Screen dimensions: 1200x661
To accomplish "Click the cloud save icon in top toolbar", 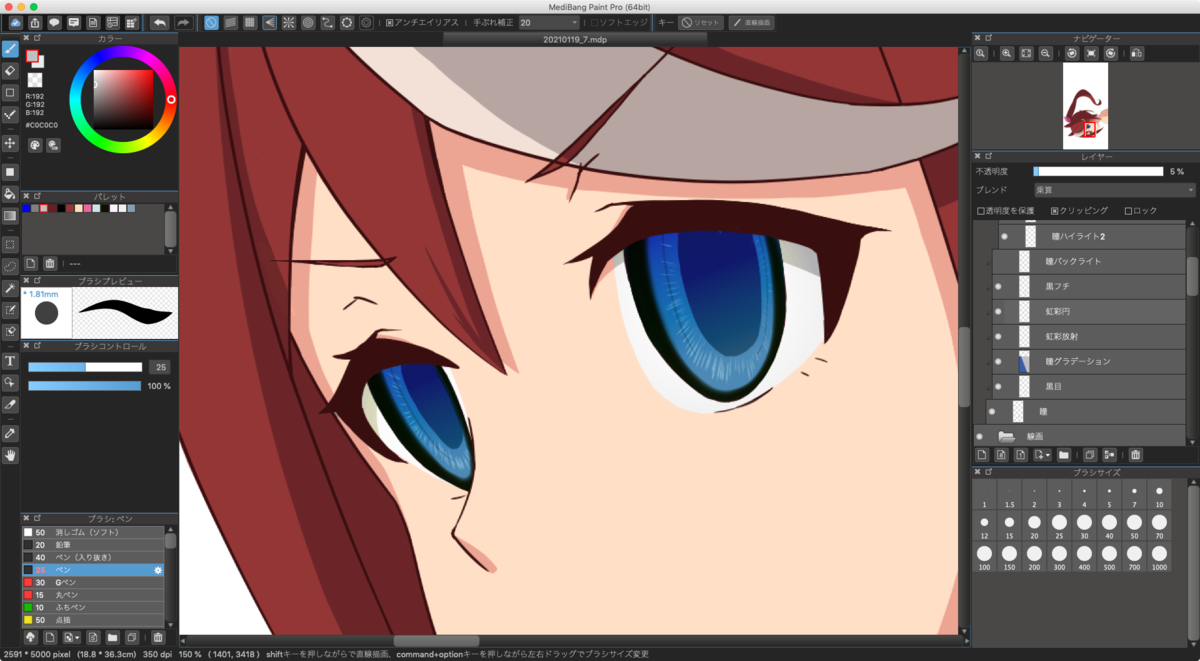I will point(15,22).
